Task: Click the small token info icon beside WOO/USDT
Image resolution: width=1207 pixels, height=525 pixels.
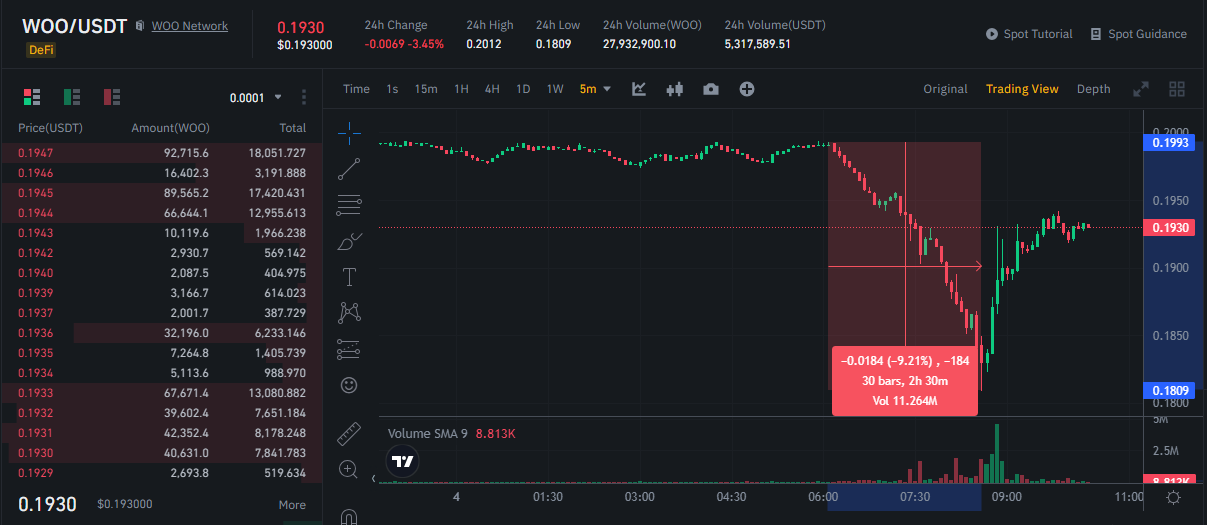Action: tap(139, 26)
